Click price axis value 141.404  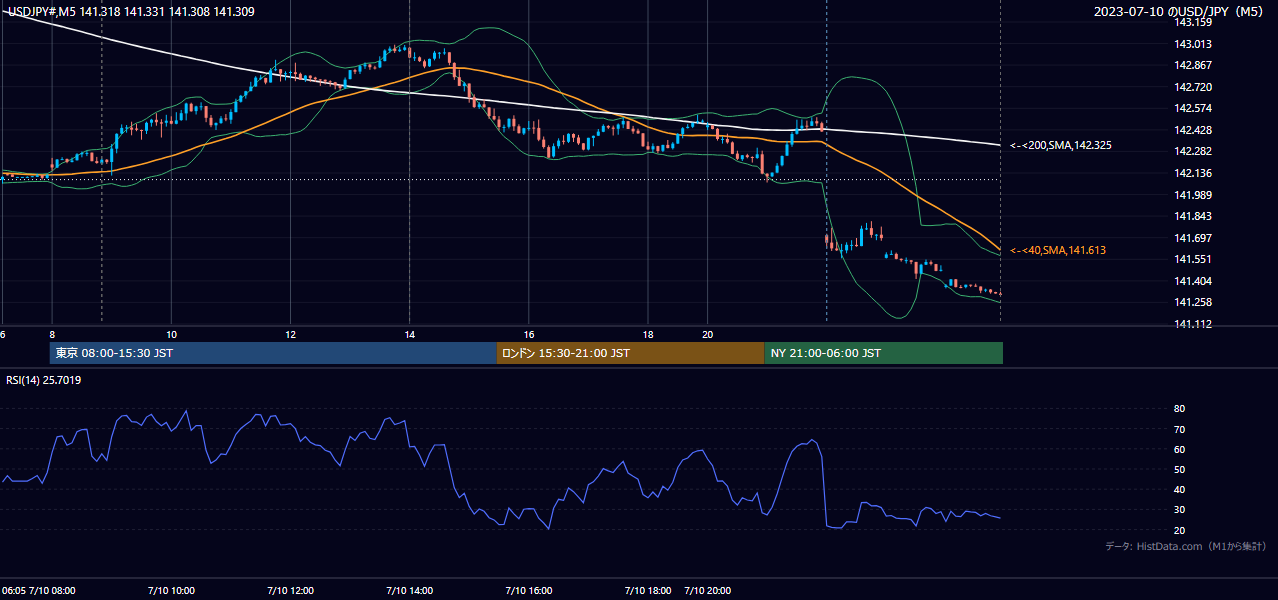click(1192, 281)
